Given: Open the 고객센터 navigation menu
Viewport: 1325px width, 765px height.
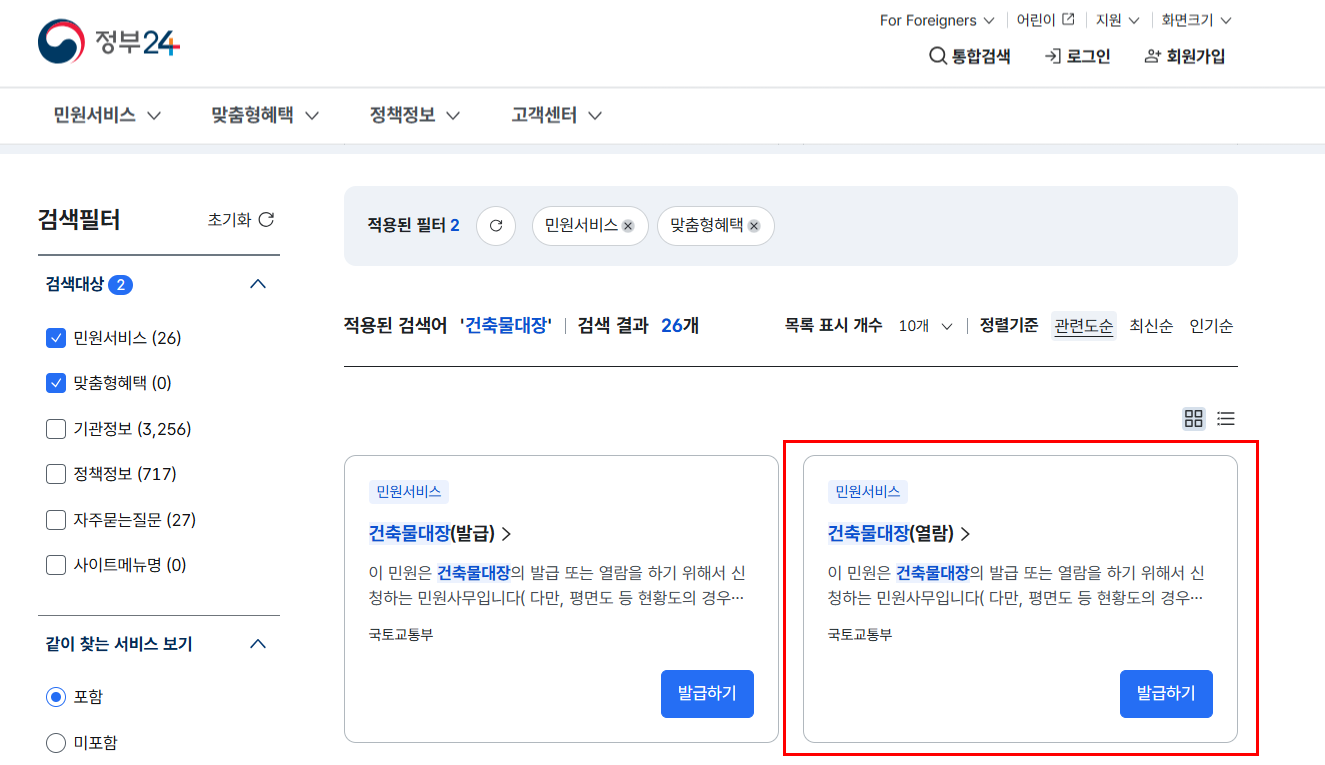Looking at the screenshot, I should [x=545, y=115].
